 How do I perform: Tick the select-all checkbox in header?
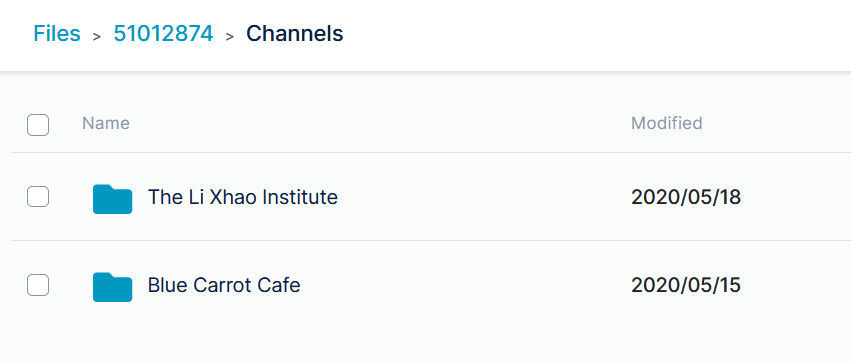(x=38, y=125)
